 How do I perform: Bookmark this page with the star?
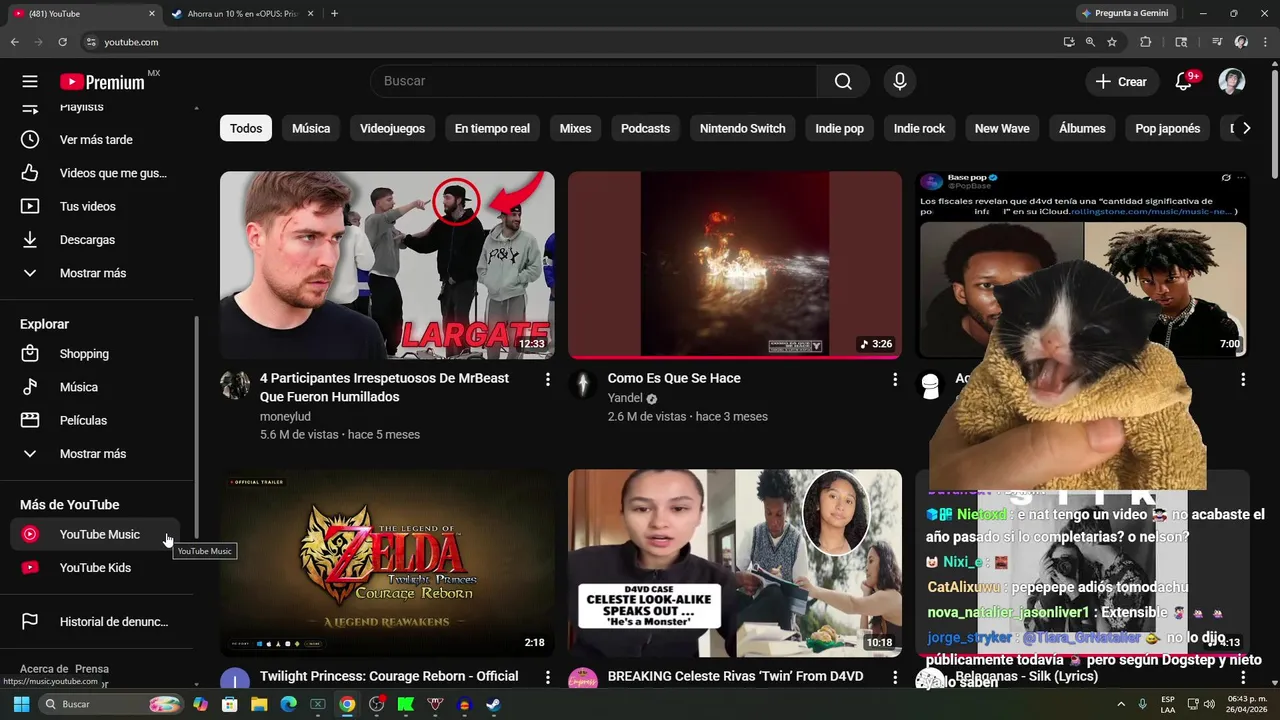click(1112, 42)
